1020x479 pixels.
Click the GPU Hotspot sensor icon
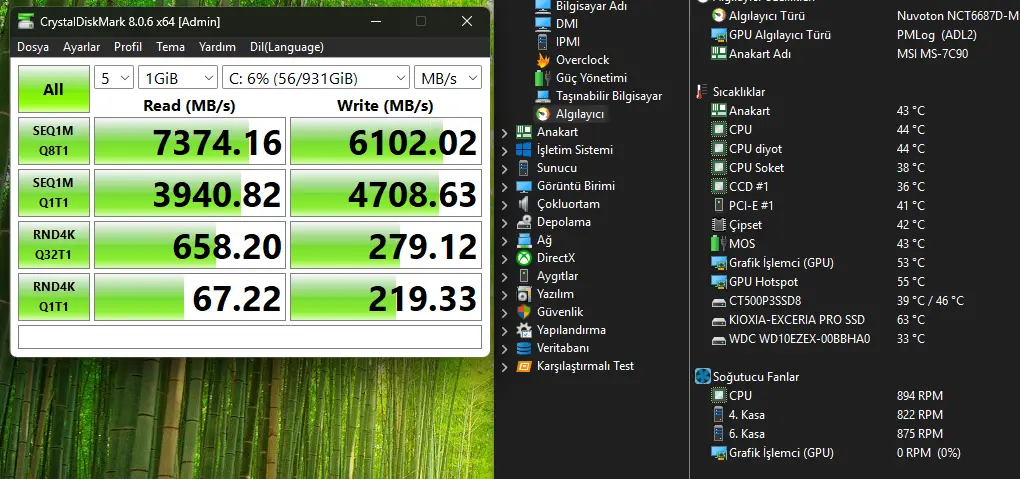pos(718,282)
